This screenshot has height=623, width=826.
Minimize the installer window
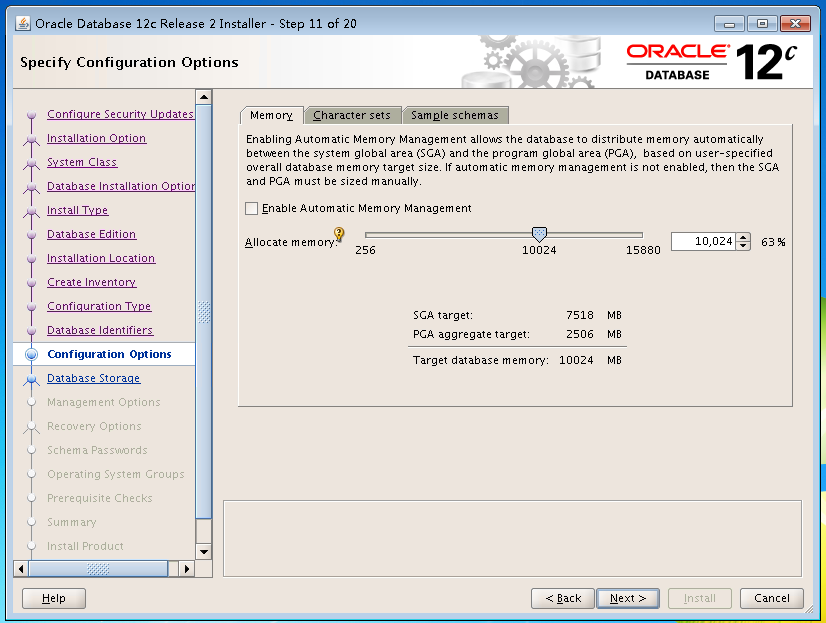(x=729, y=24)
